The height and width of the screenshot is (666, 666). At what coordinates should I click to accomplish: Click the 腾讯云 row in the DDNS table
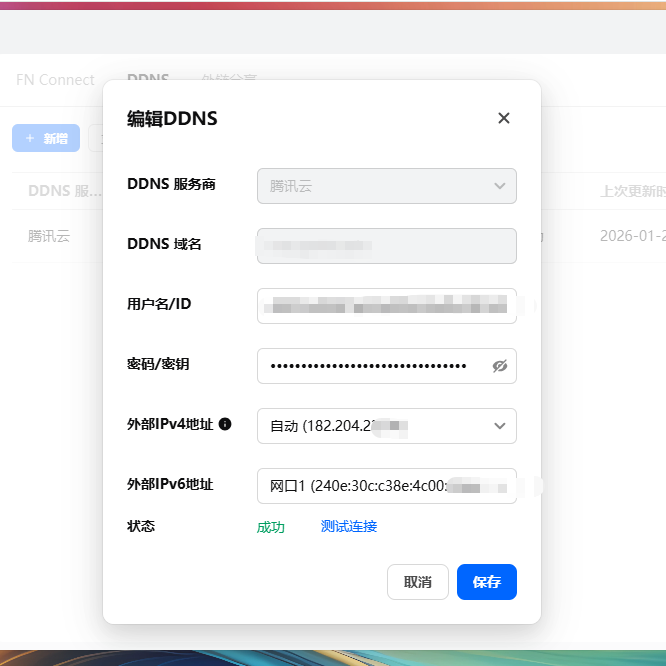tap(49, 236)
